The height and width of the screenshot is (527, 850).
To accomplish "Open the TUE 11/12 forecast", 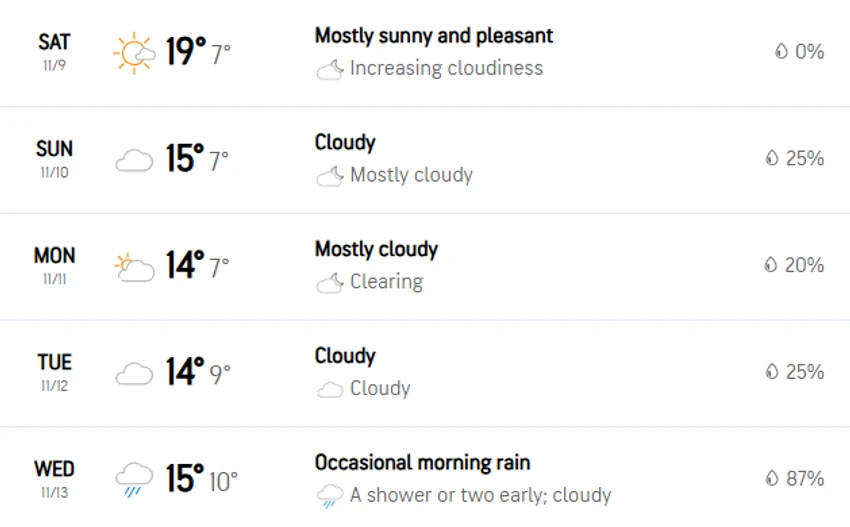I will [x=425, y=374].
